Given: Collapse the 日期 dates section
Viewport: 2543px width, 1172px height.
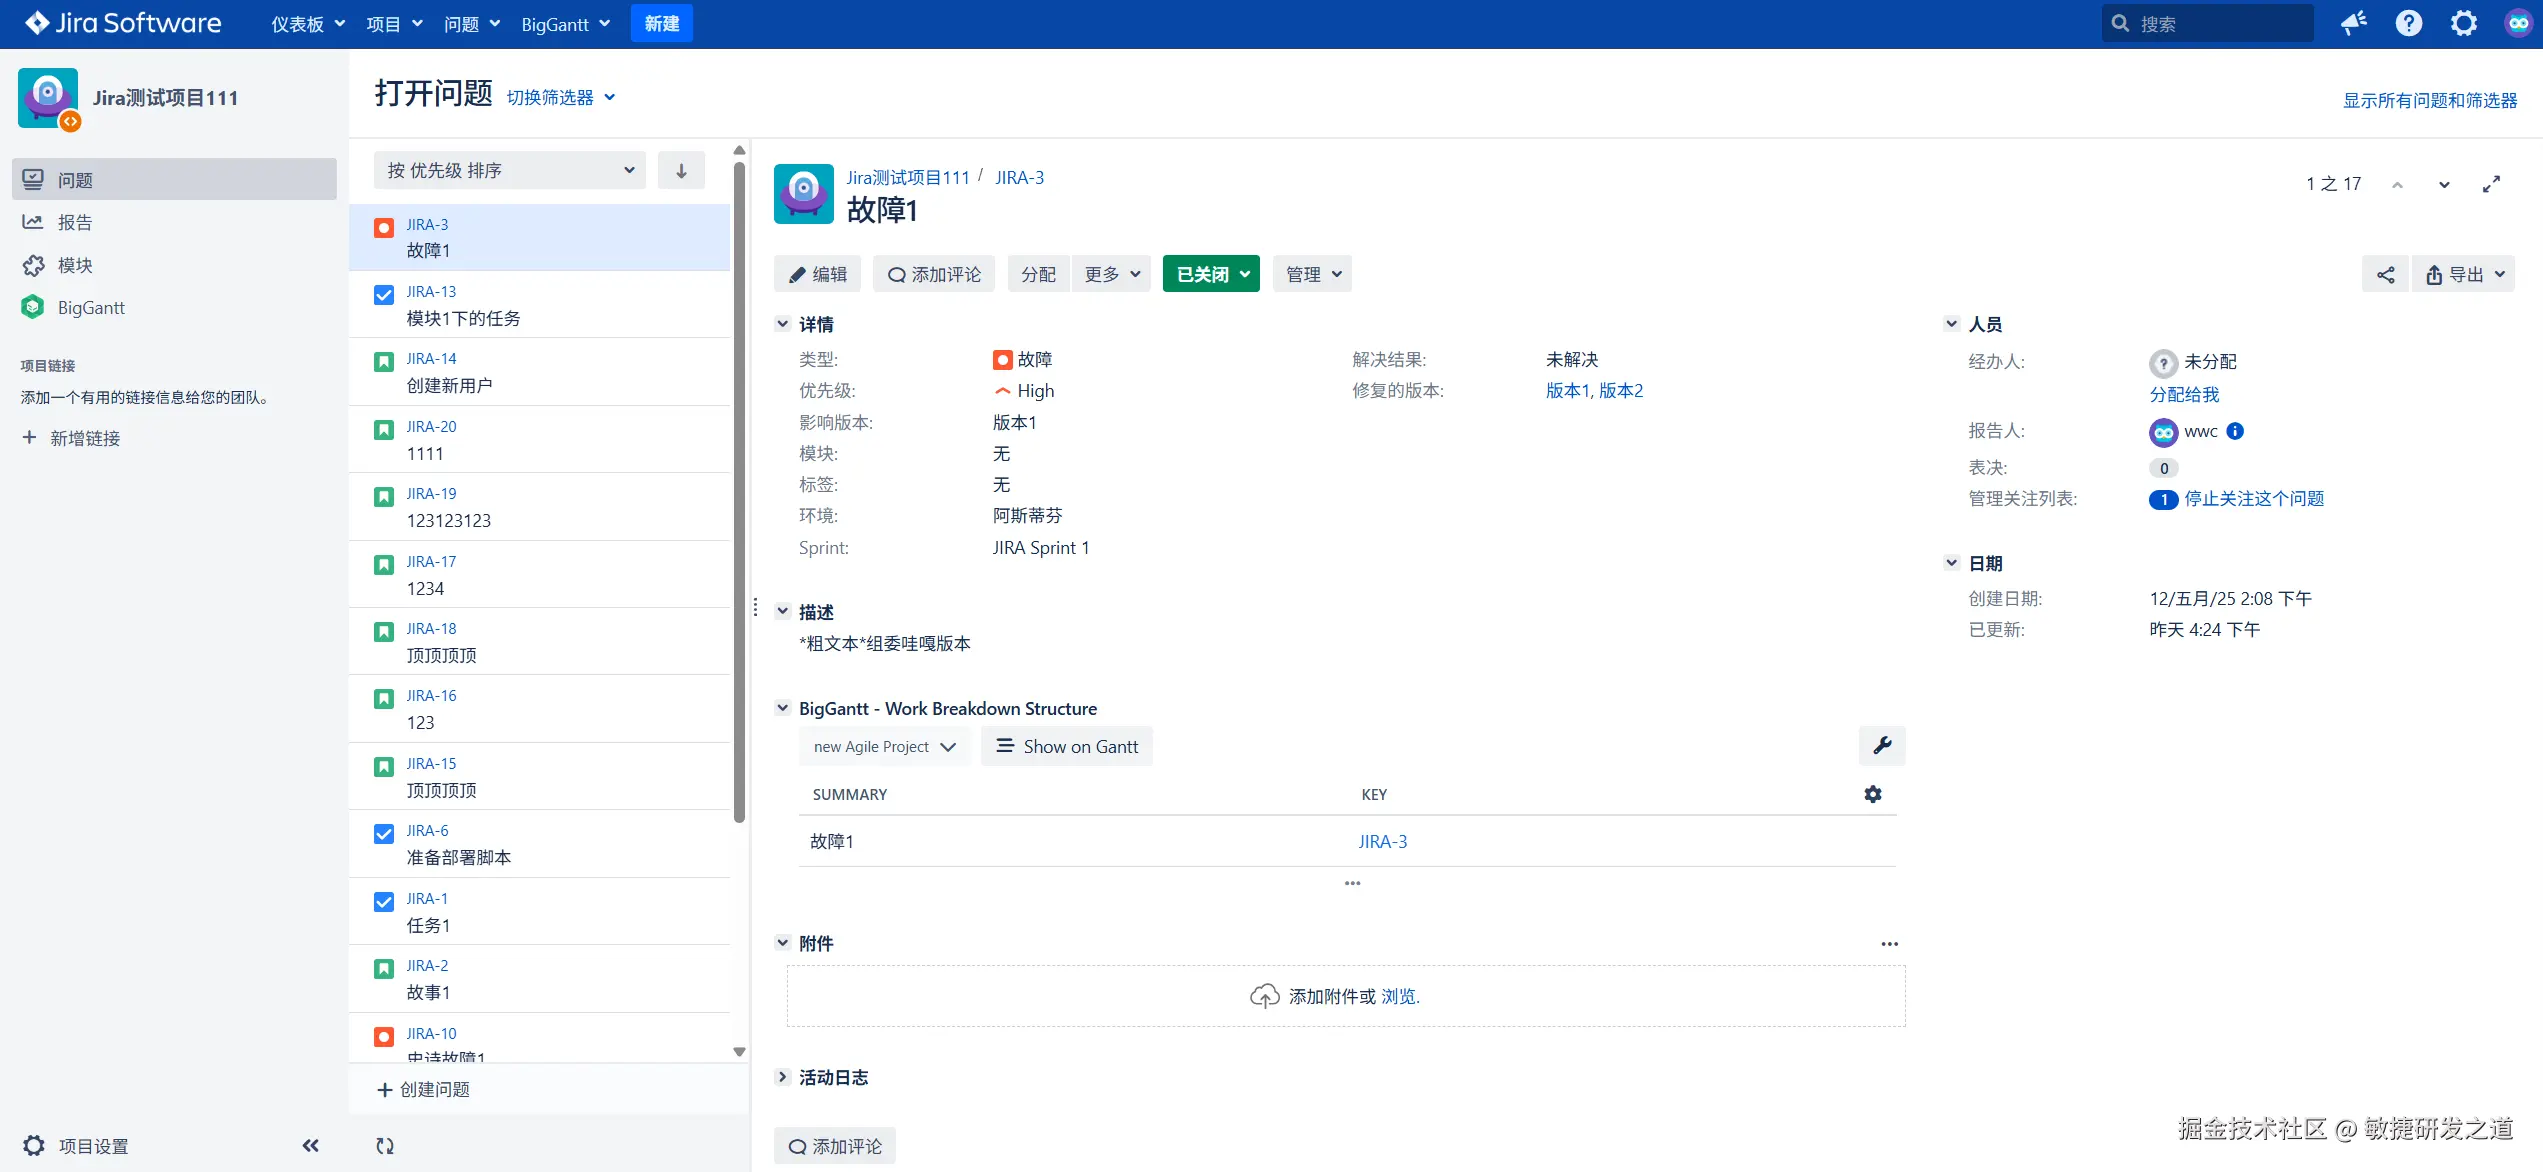Looking at the screenshot, I should coord(1951,563).
